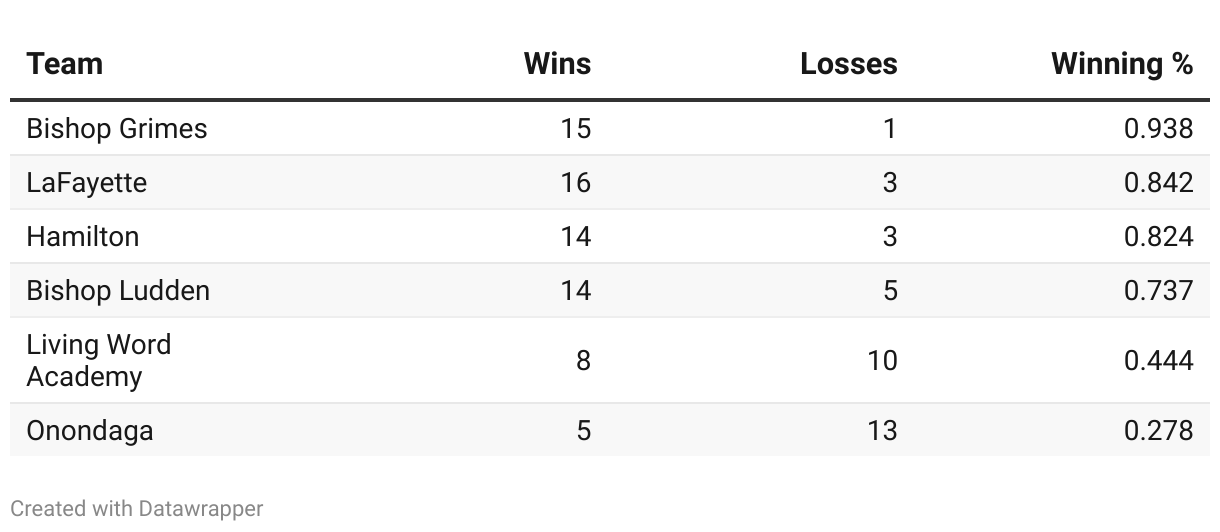This screenshot has width=1220, height=532.
Task: Click Onondaga losses value 13
Action: [x=882, y=431]
